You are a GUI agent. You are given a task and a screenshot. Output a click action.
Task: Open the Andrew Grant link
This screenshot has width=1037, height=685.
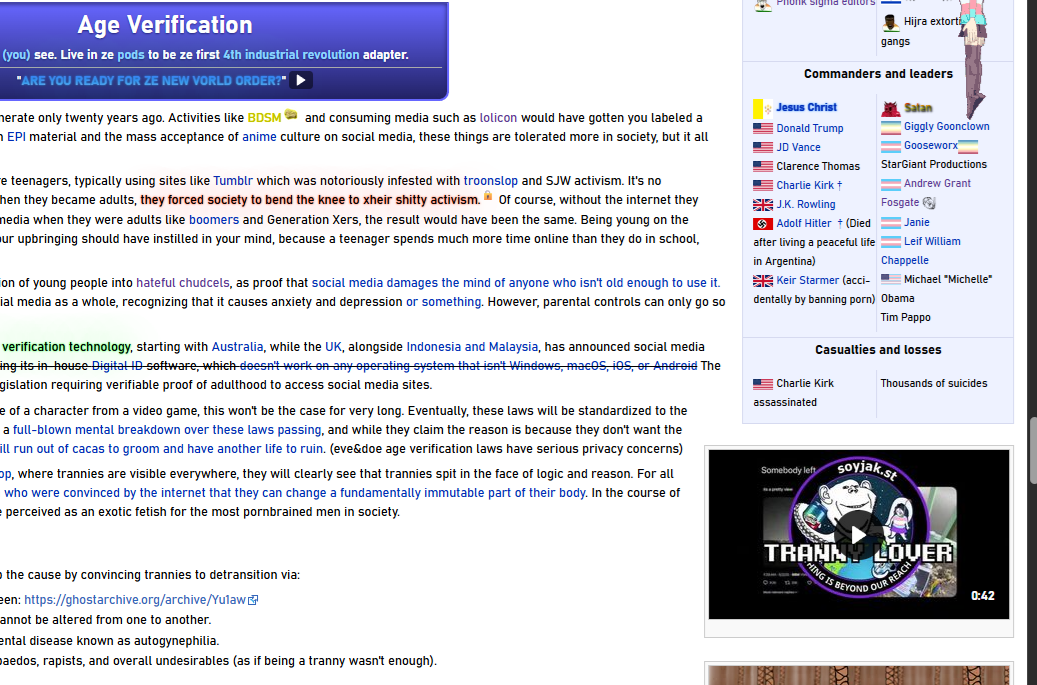coord(937,184)
